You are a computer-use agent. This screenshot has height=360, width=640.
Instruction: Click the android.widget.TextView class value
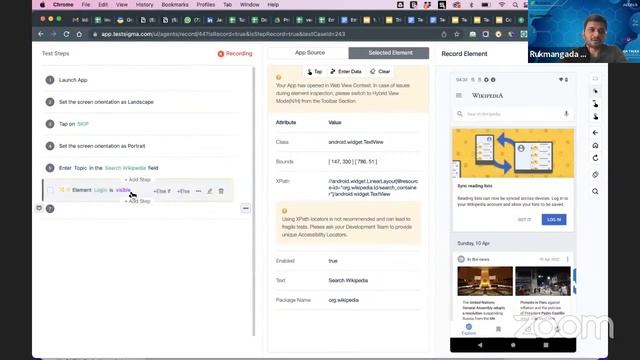[356, 142]
